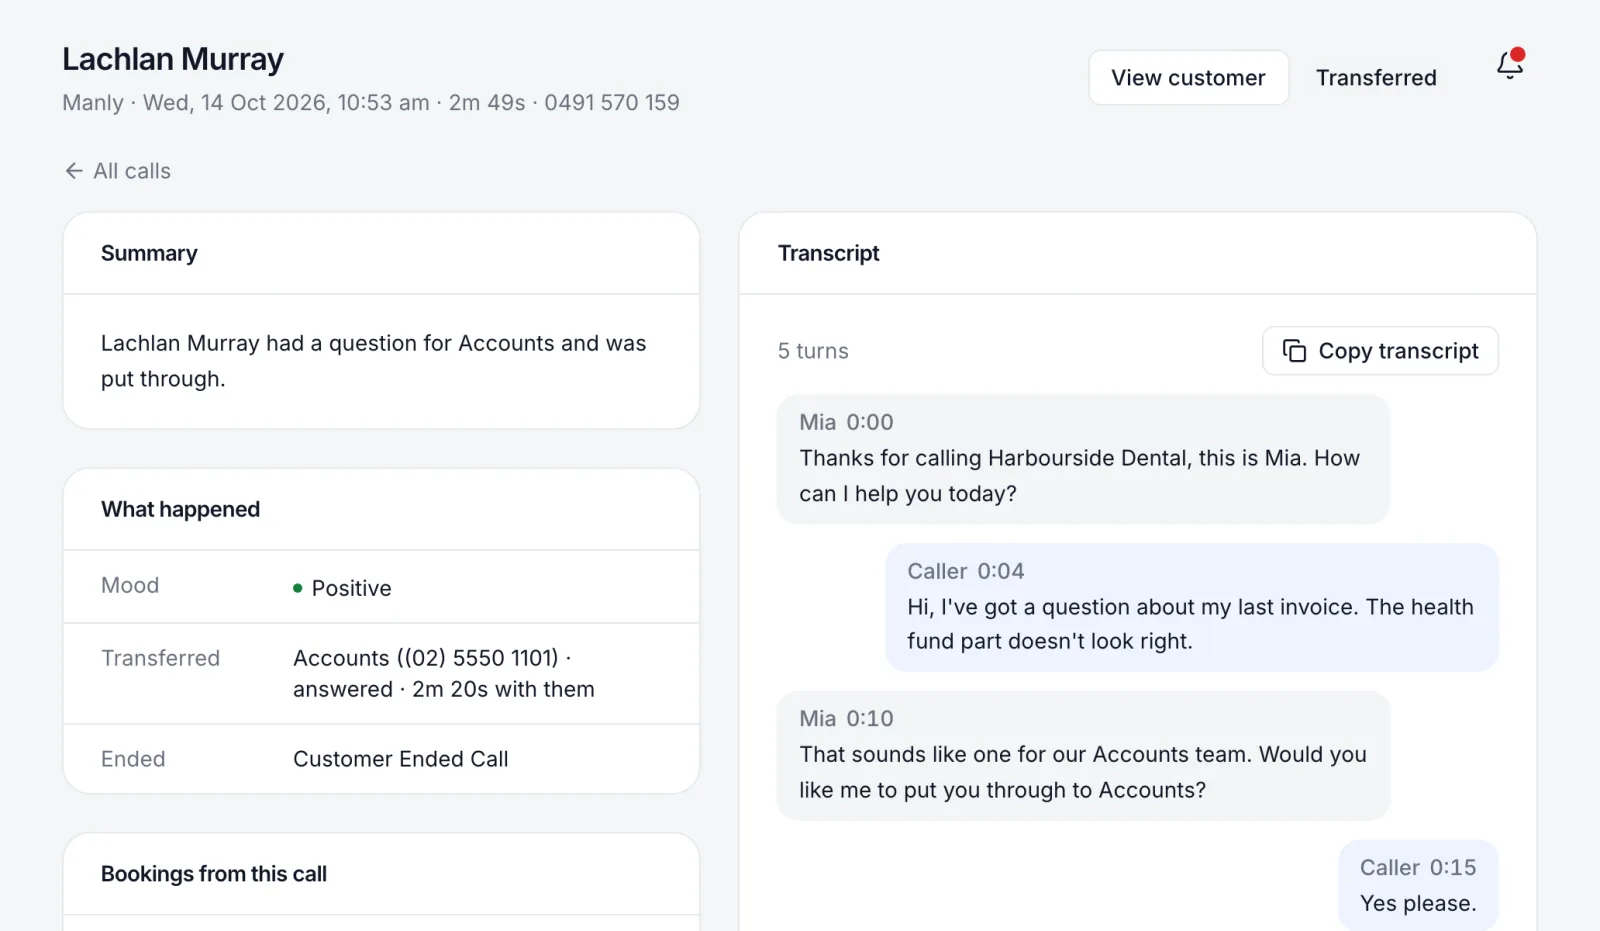Click the phone number 0491 570 159
Screen dimensions: 1600x931
click(612, 102)
